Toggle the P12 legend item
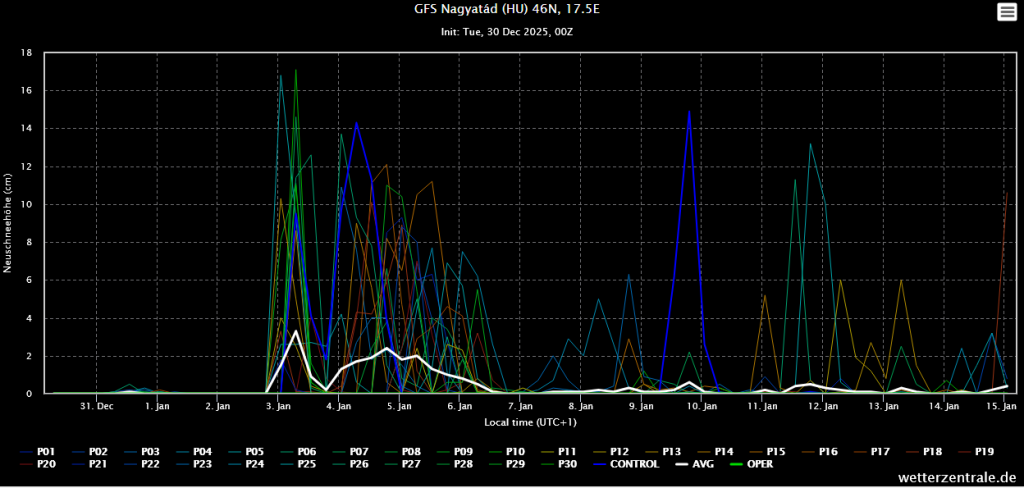Image resolution: width=1024 pixels, height=488 pixels. [x=618, y=452]
